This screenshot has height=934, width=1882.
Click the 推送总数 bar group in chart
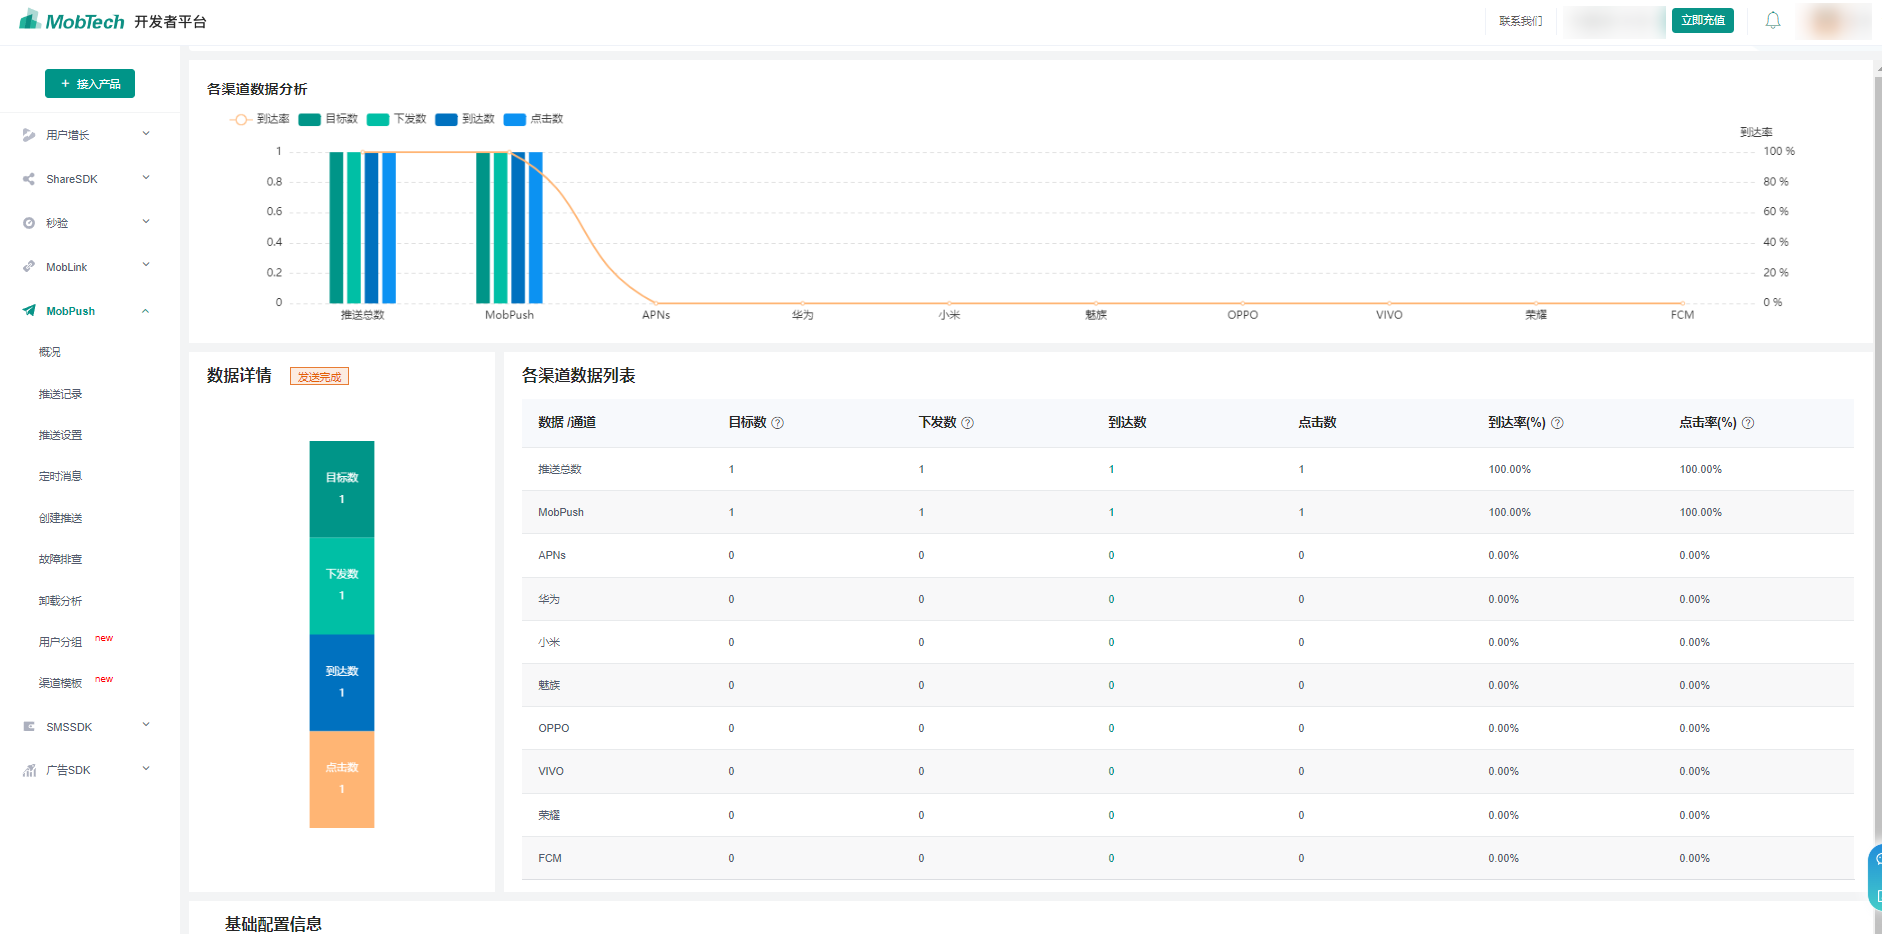tap(363, 227)
